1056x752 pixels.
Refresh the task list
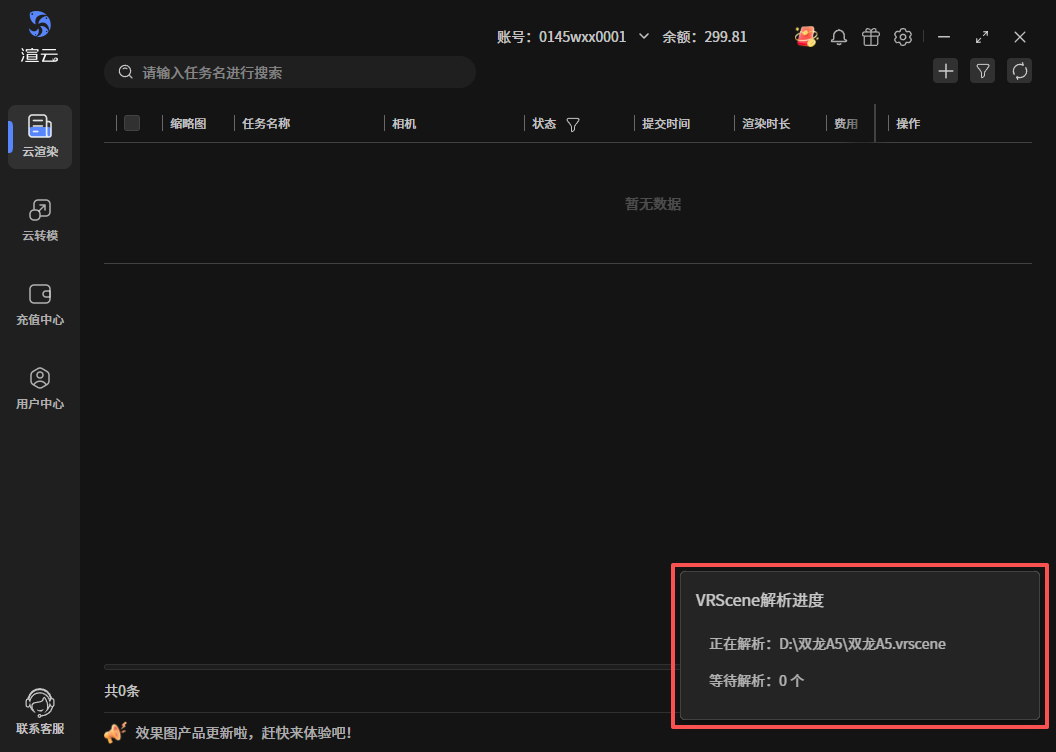click(1019, 71)
